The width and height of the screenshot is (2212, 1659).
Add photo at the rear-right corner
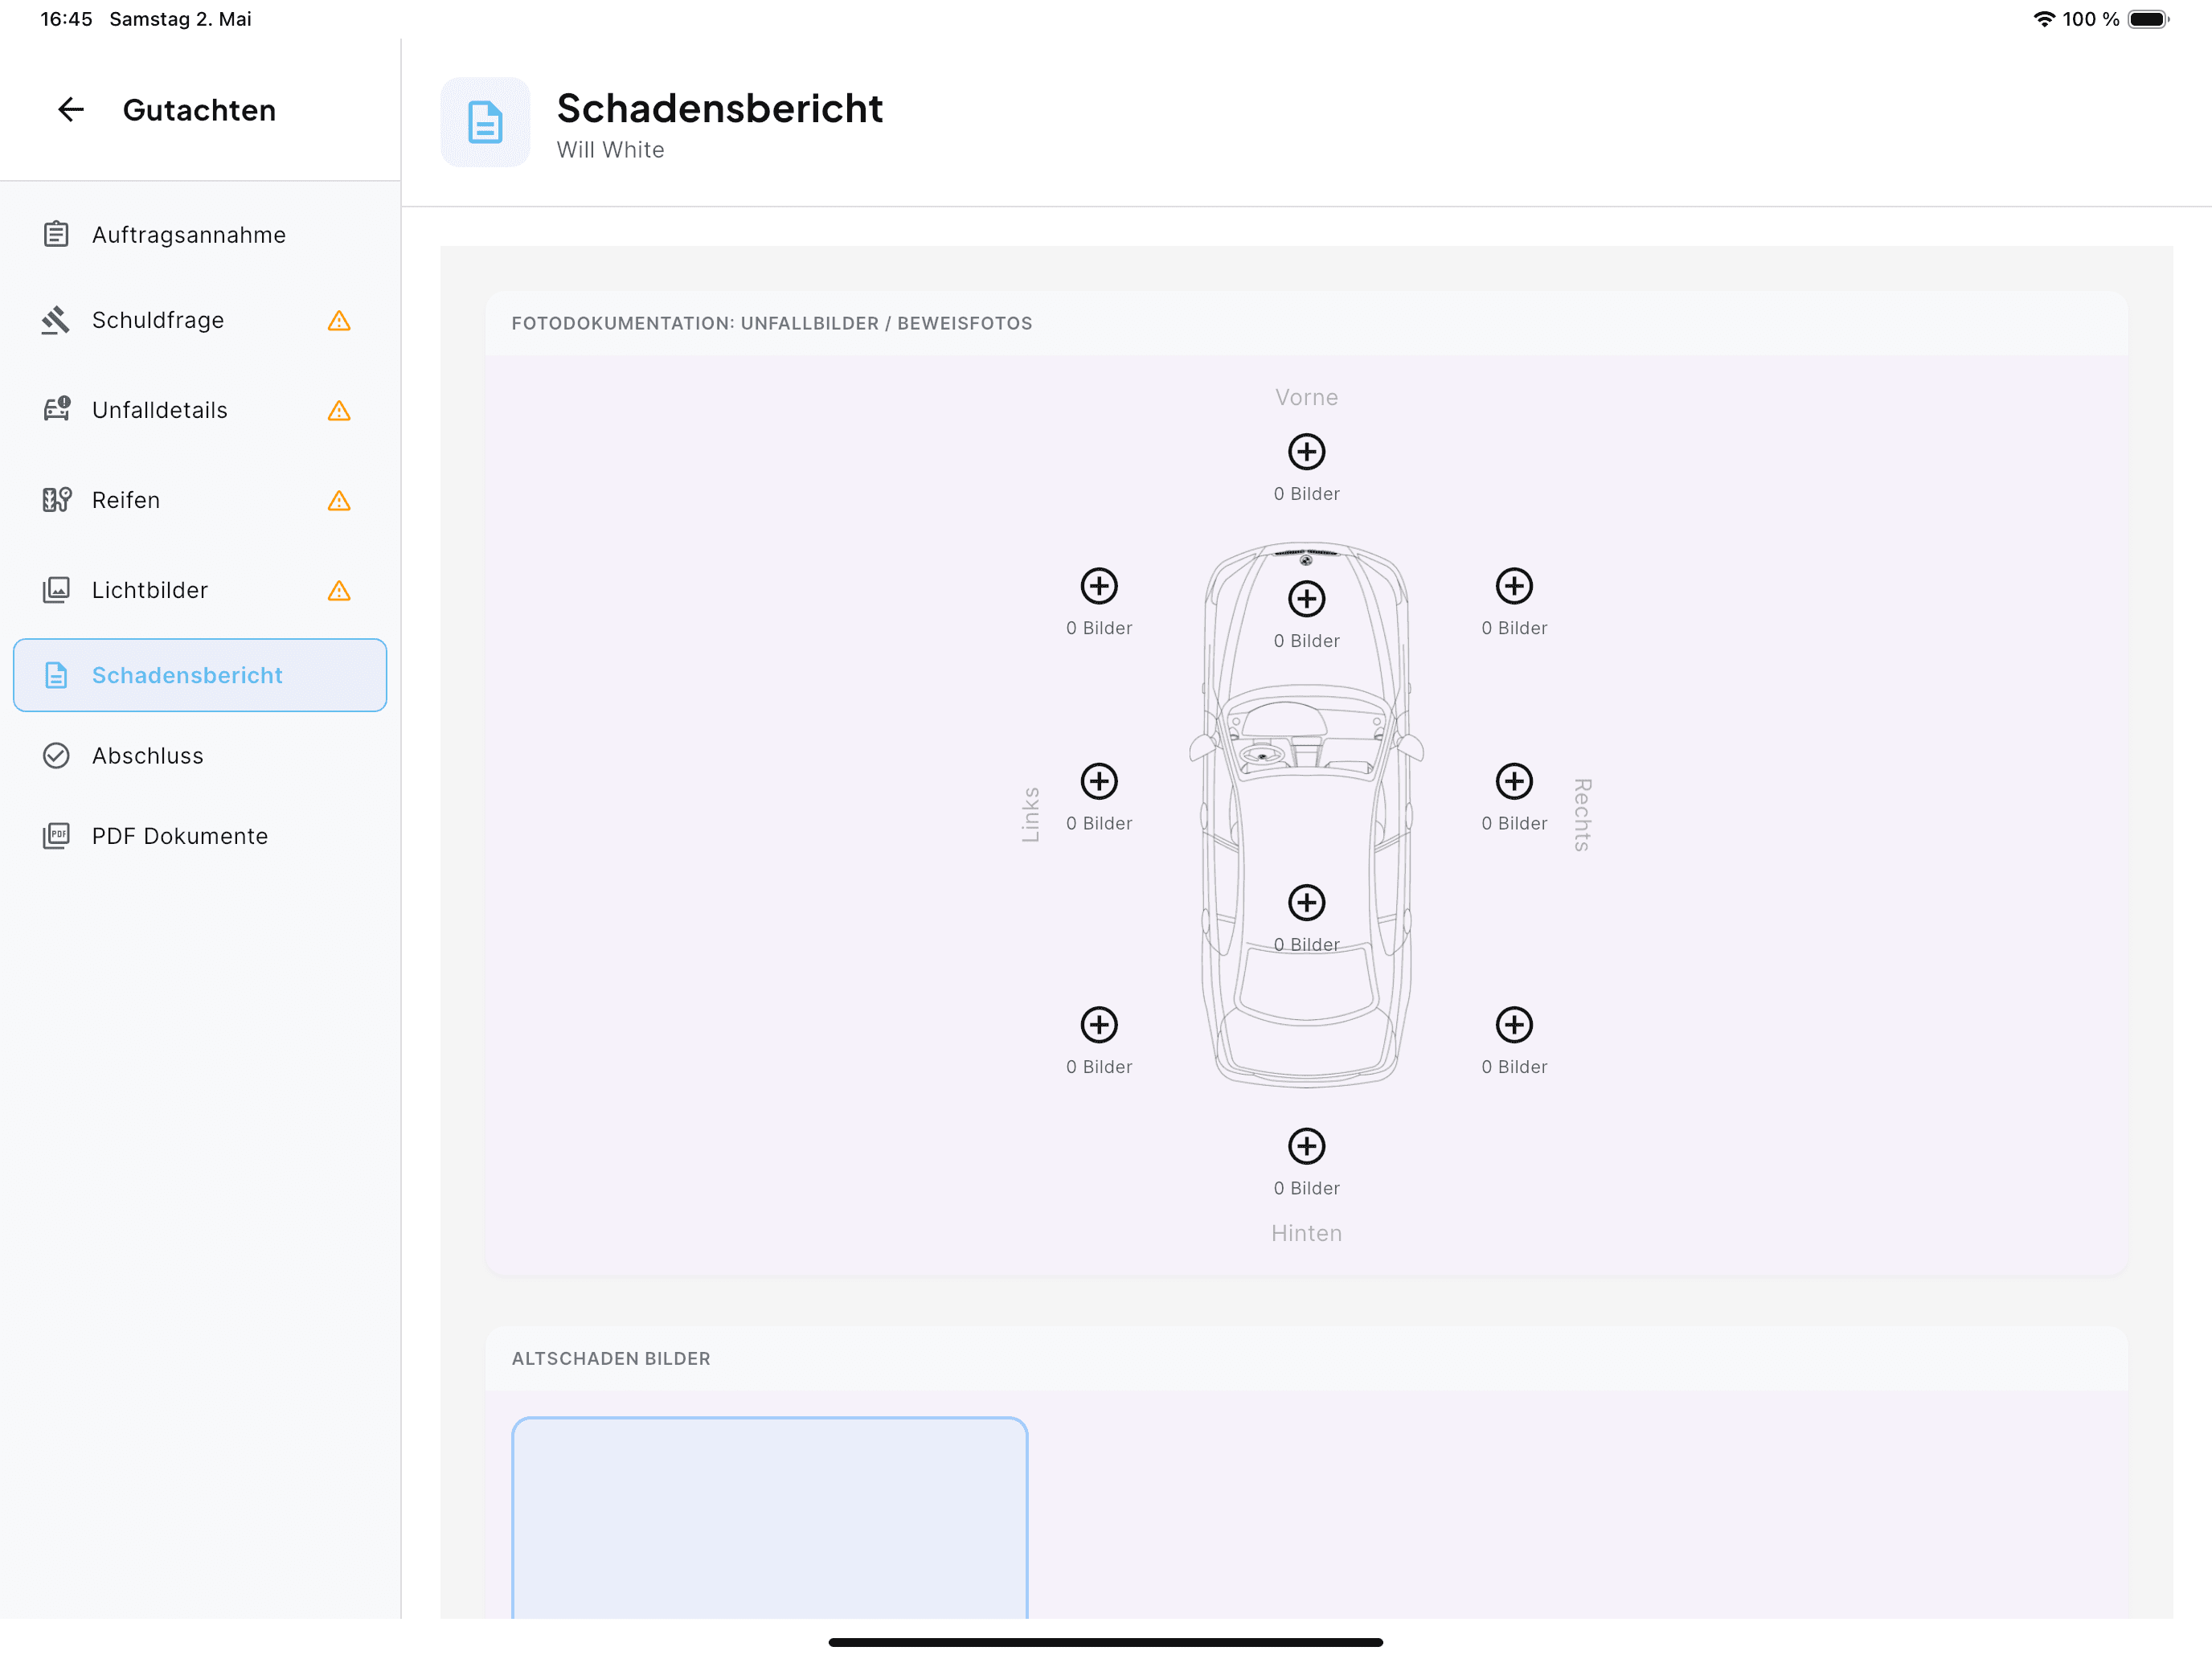(1514, 1025)
